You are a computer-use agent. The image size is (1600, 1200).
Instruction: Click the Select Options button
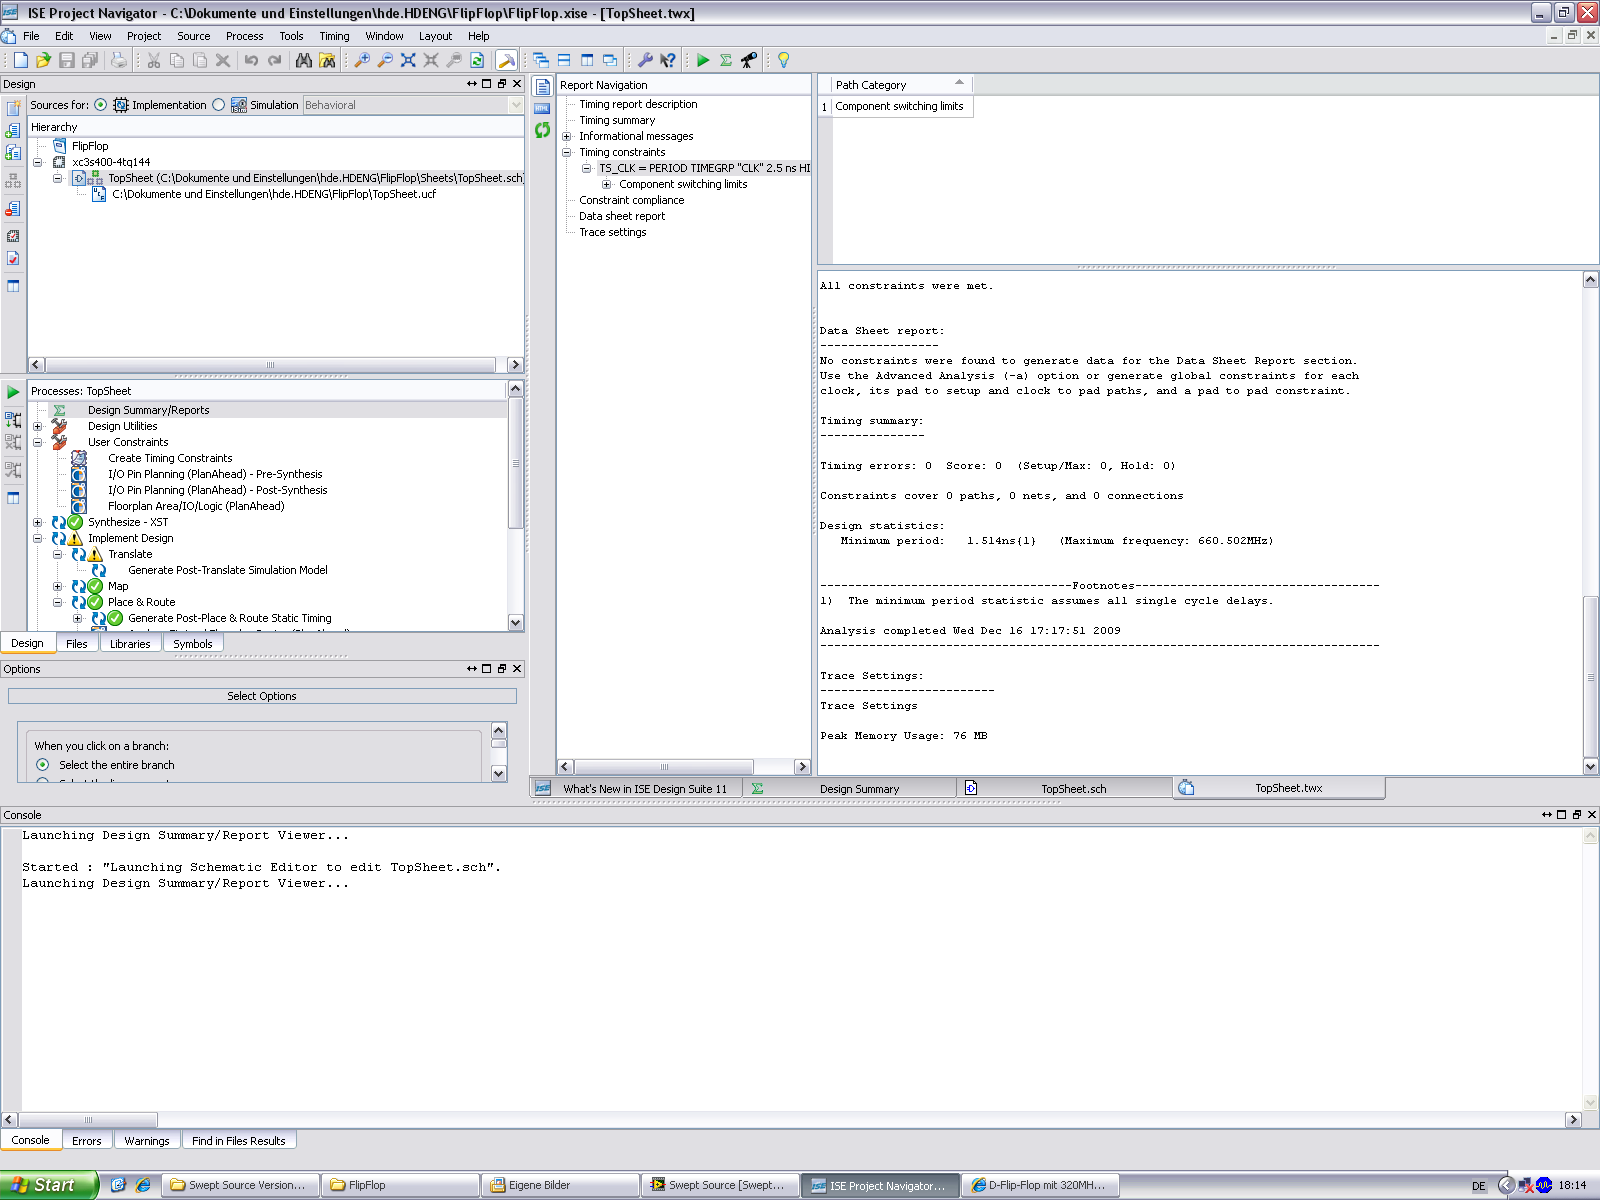[x=262, y=696]
